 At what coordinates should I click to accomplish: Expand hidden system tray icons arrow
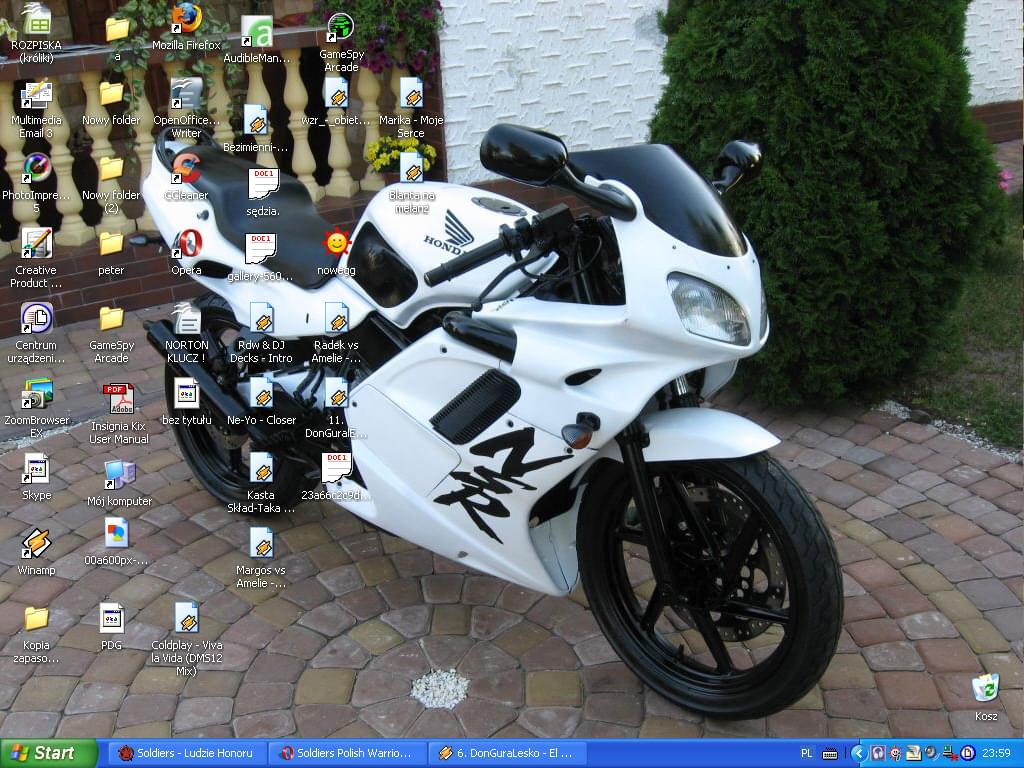(x=859, y=754)
